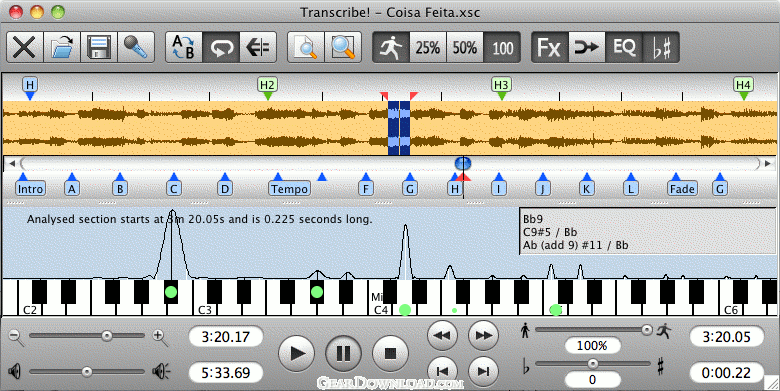Skip to next marker button
780x391 pixels.
coord(484,371)
